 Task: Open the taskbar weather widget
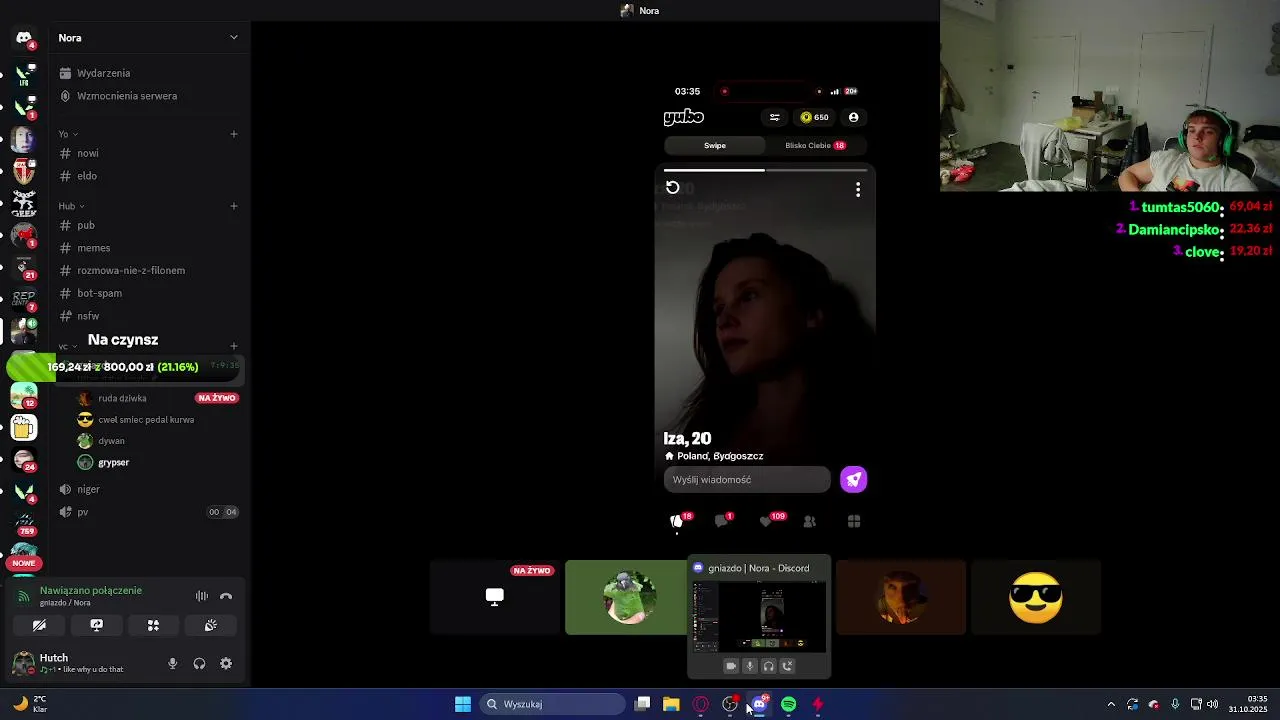pyautogui.click(x=30, y=704)
